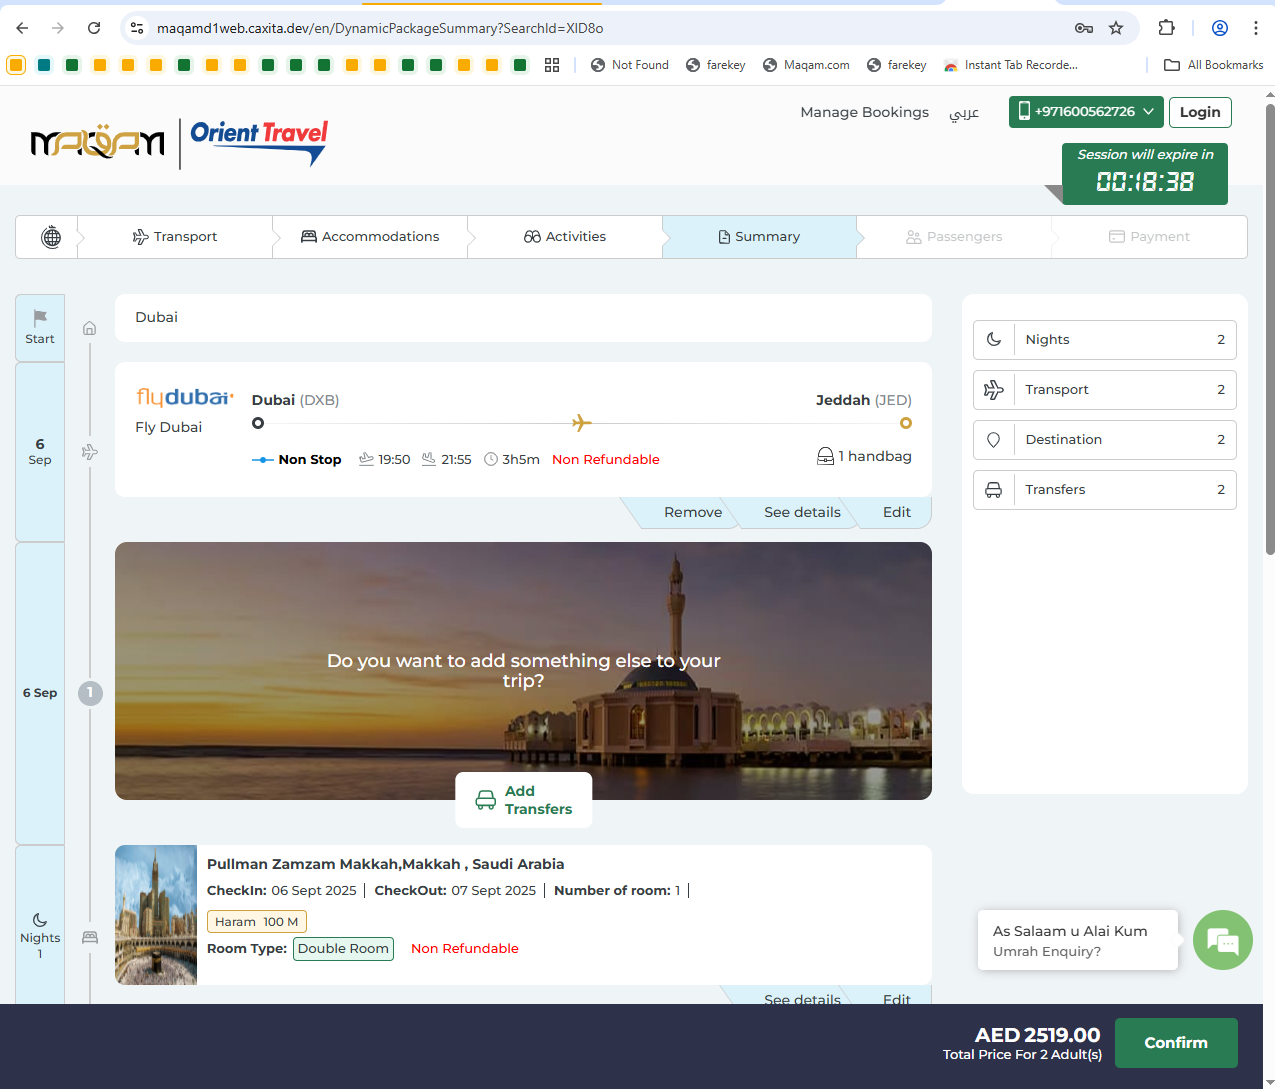Click the Fly Dubai airline logo
The width and height of the screenshot is (1275, 1089).
tap(184, 398)
